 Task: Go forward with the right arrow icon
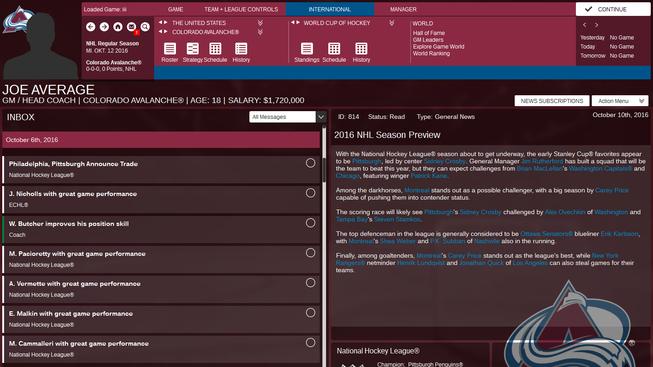104,27
